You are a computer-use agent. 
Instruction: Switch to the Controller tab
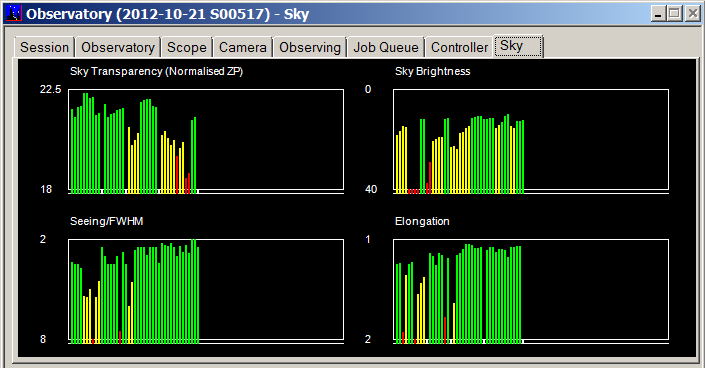coord(459,47)
